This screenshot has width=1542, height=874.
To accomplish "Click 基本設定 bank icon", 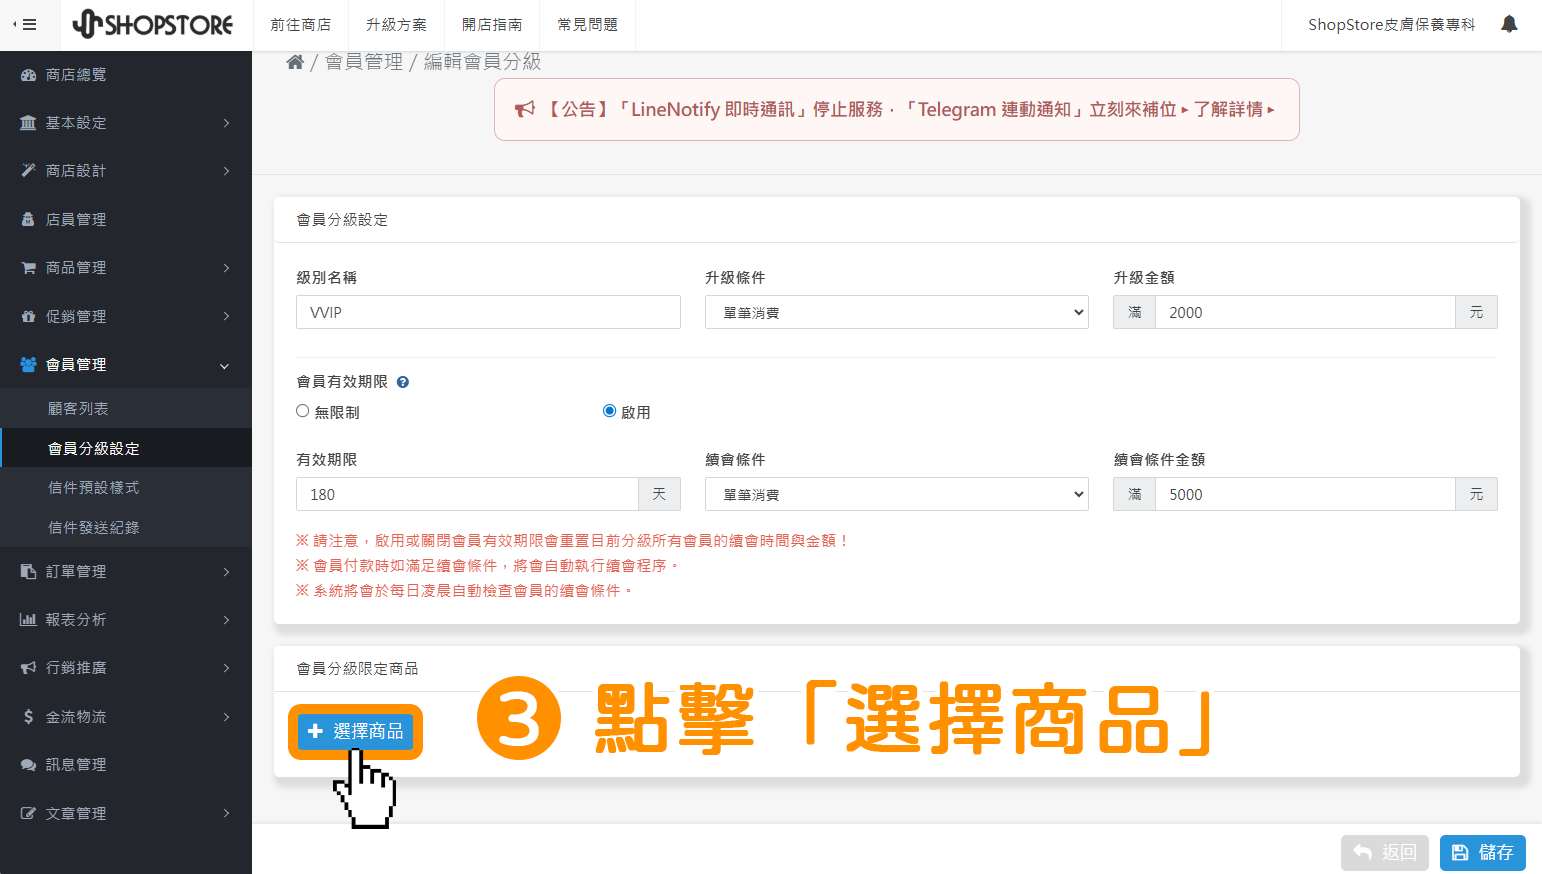I will point(28,123).
